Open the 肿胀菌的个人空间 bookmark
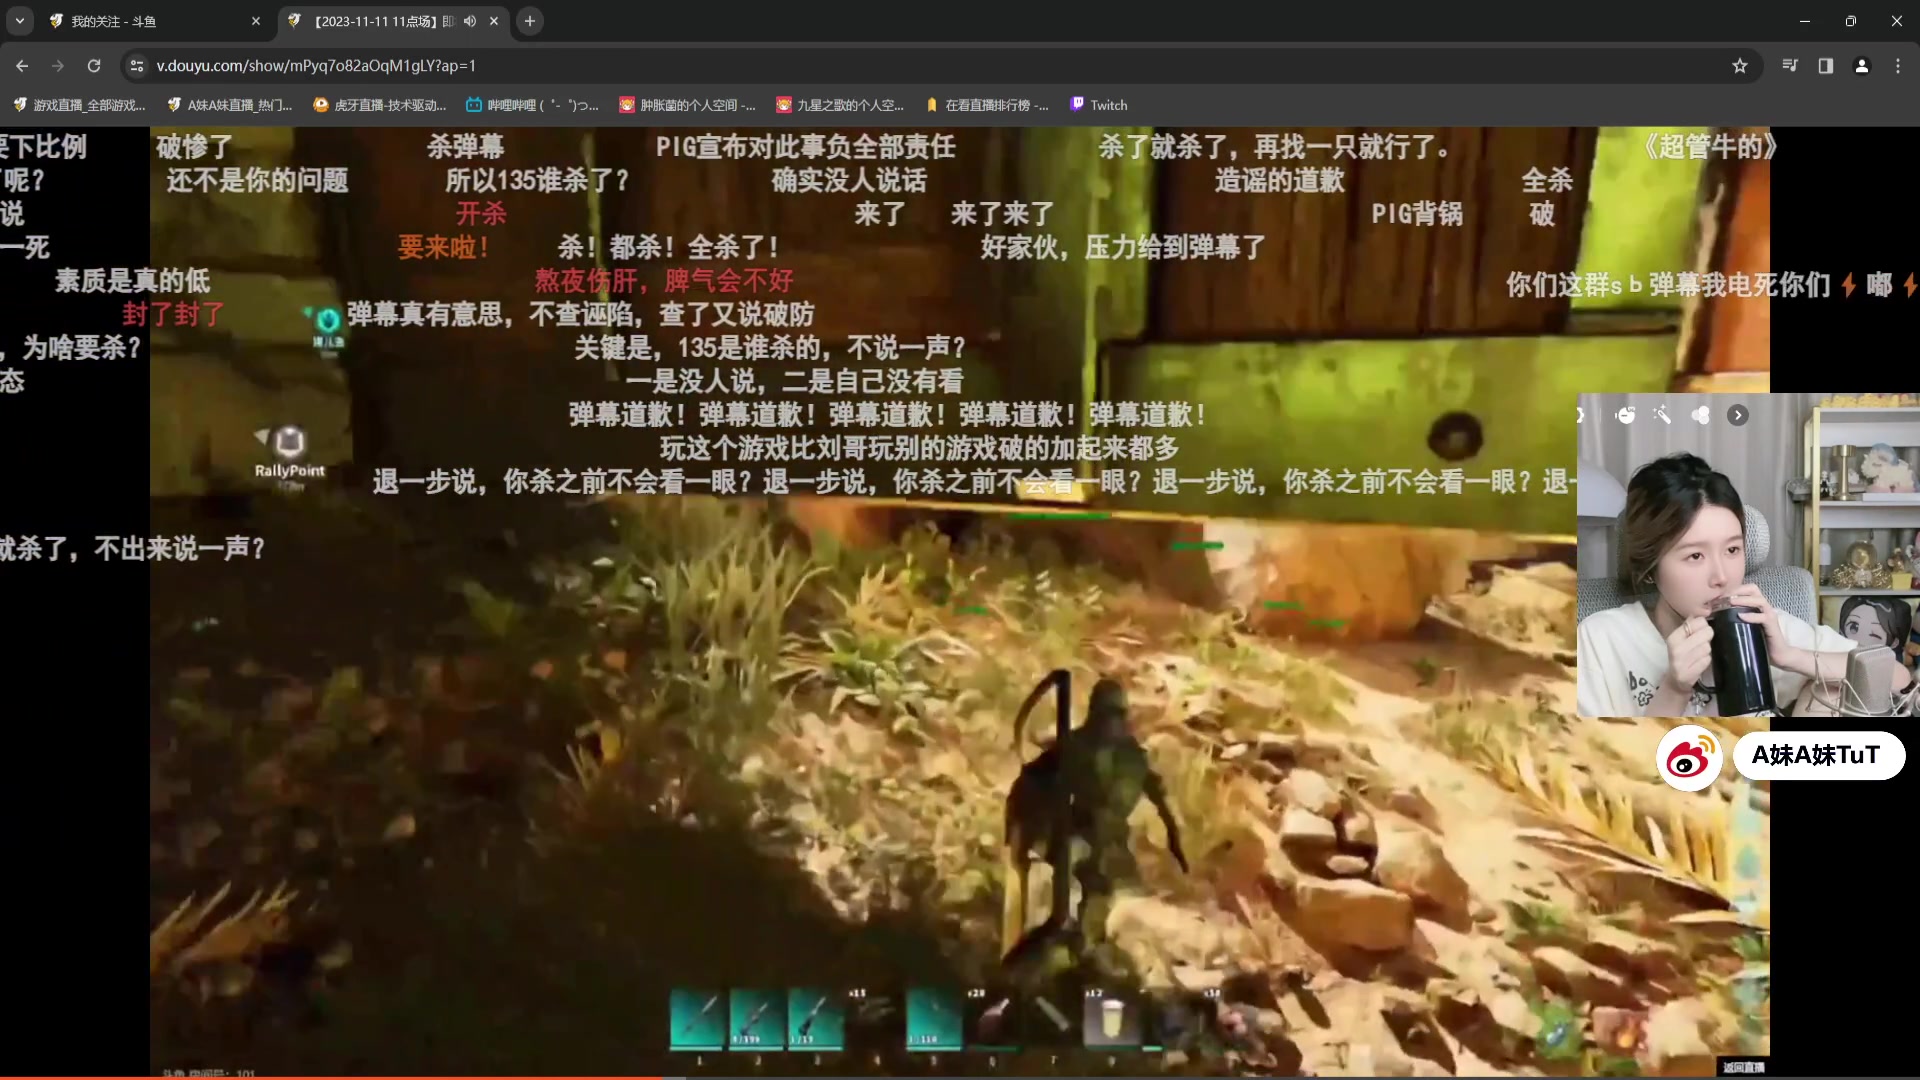Viewport: 1920px width, 1080px height. 687,105
